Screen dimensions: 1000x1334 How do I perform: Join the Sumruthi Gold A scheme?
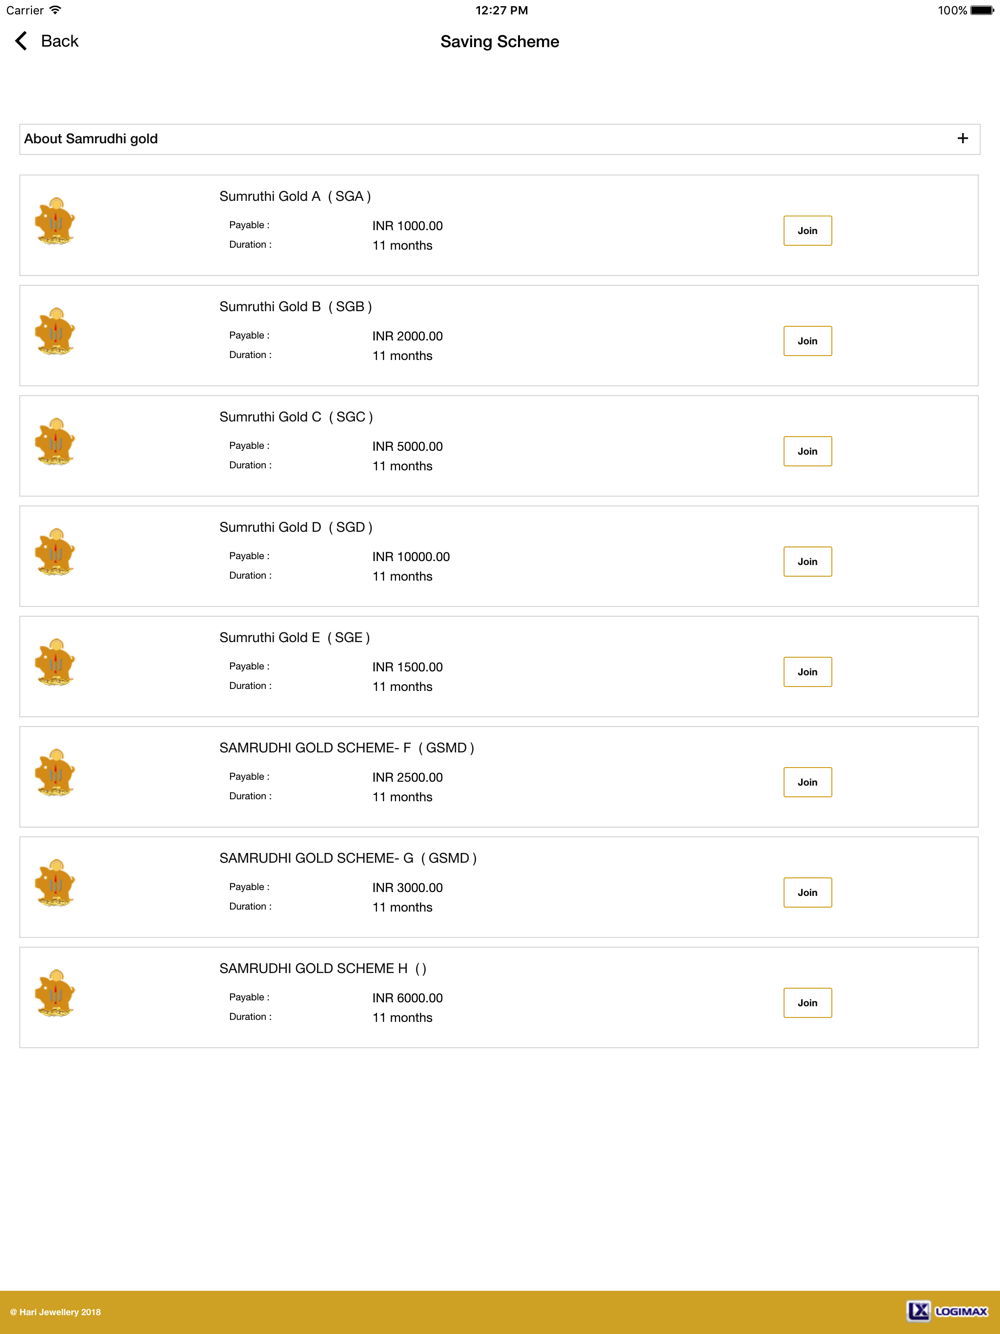click(807, 231)
